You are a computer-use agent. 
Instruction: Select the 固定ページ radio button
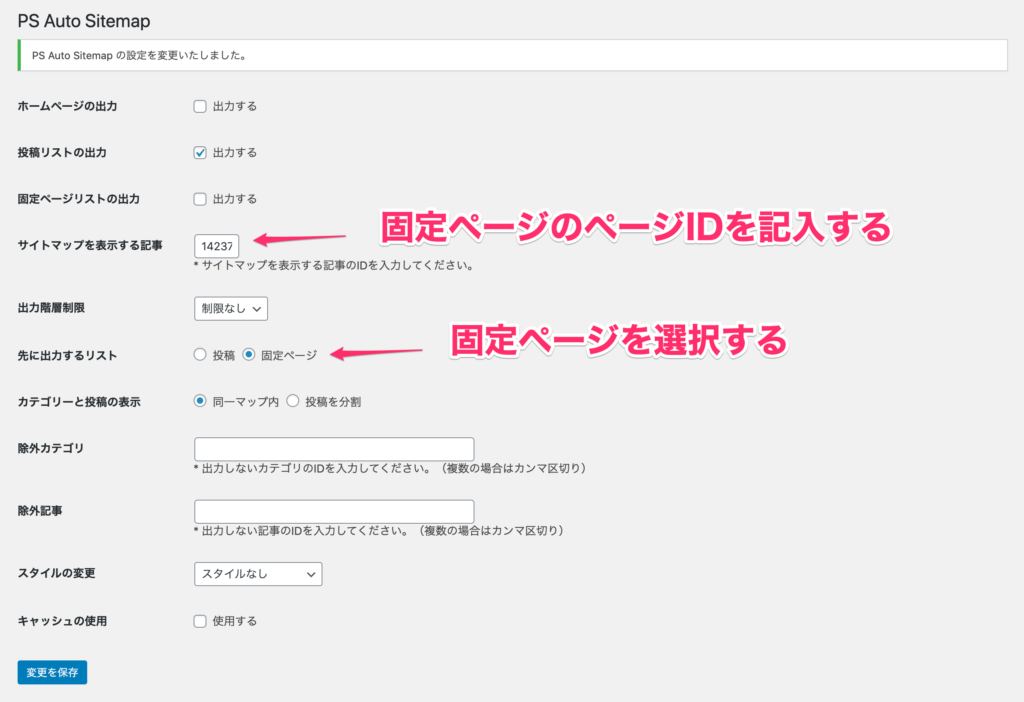click(248, 355)
